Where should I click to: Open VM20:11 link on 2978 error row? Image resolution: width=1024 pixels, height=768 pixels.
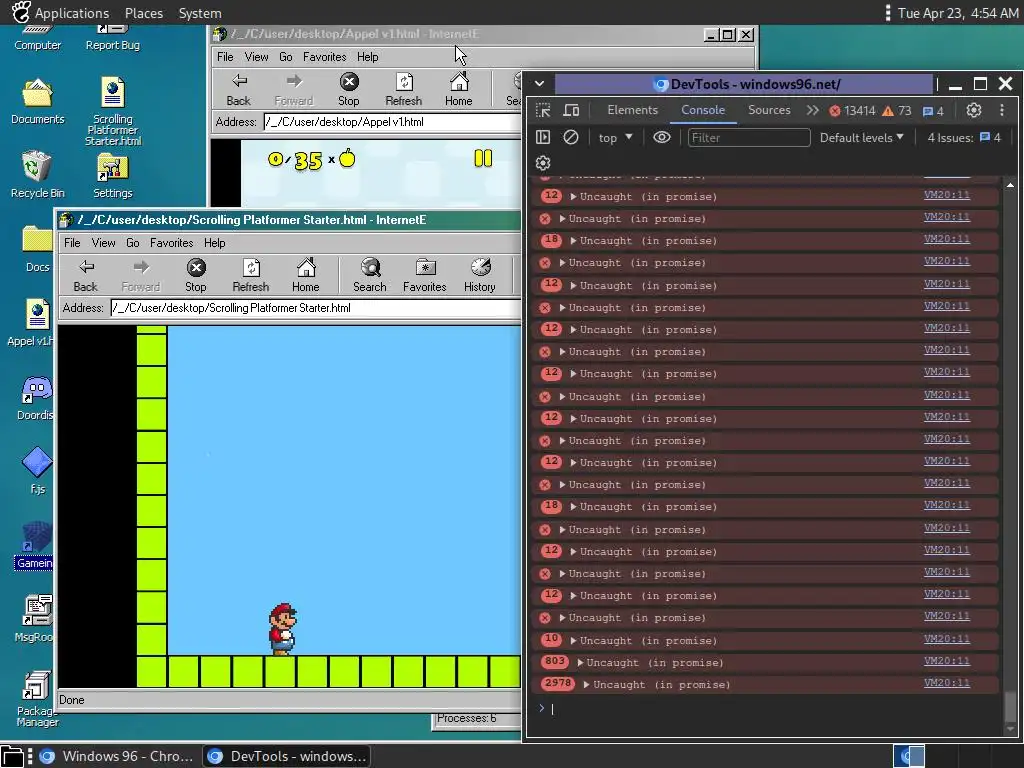(946, 683)
